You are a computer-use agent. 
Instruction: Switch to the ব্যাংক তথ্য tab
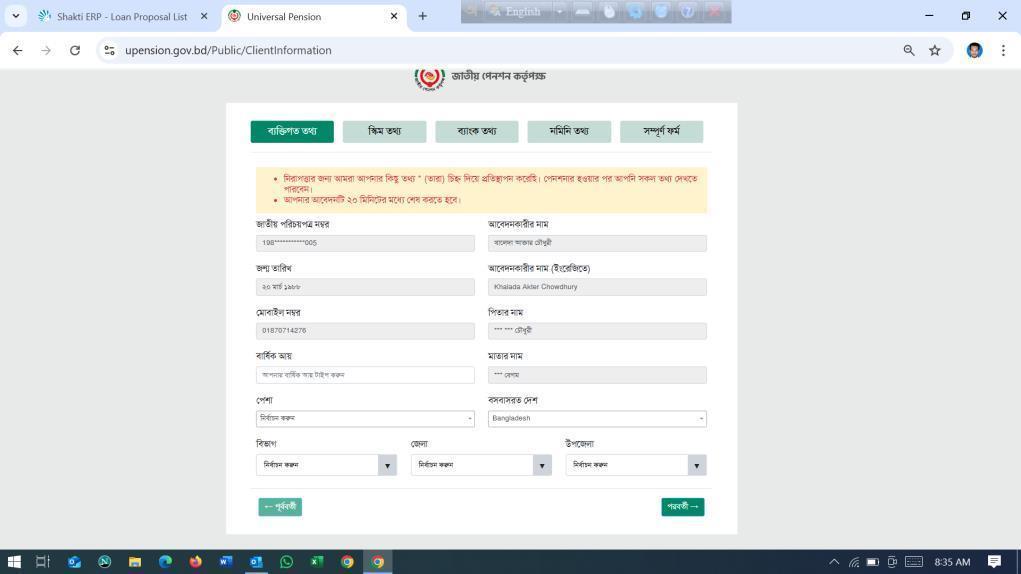click(476, 131)
